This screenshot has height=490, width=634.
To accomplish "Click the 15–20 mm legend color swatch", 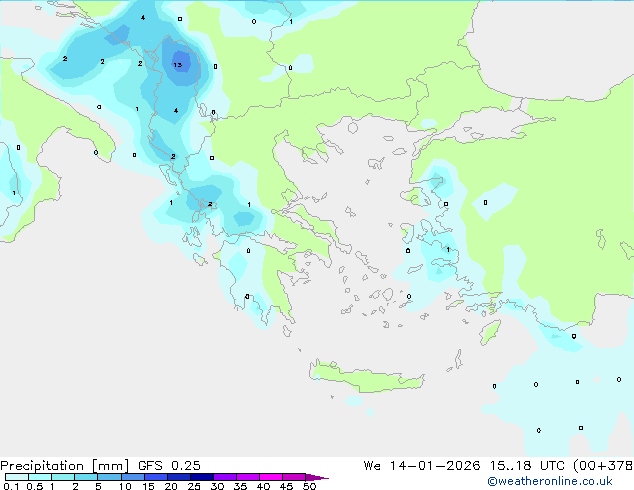I will pos(156,477).
